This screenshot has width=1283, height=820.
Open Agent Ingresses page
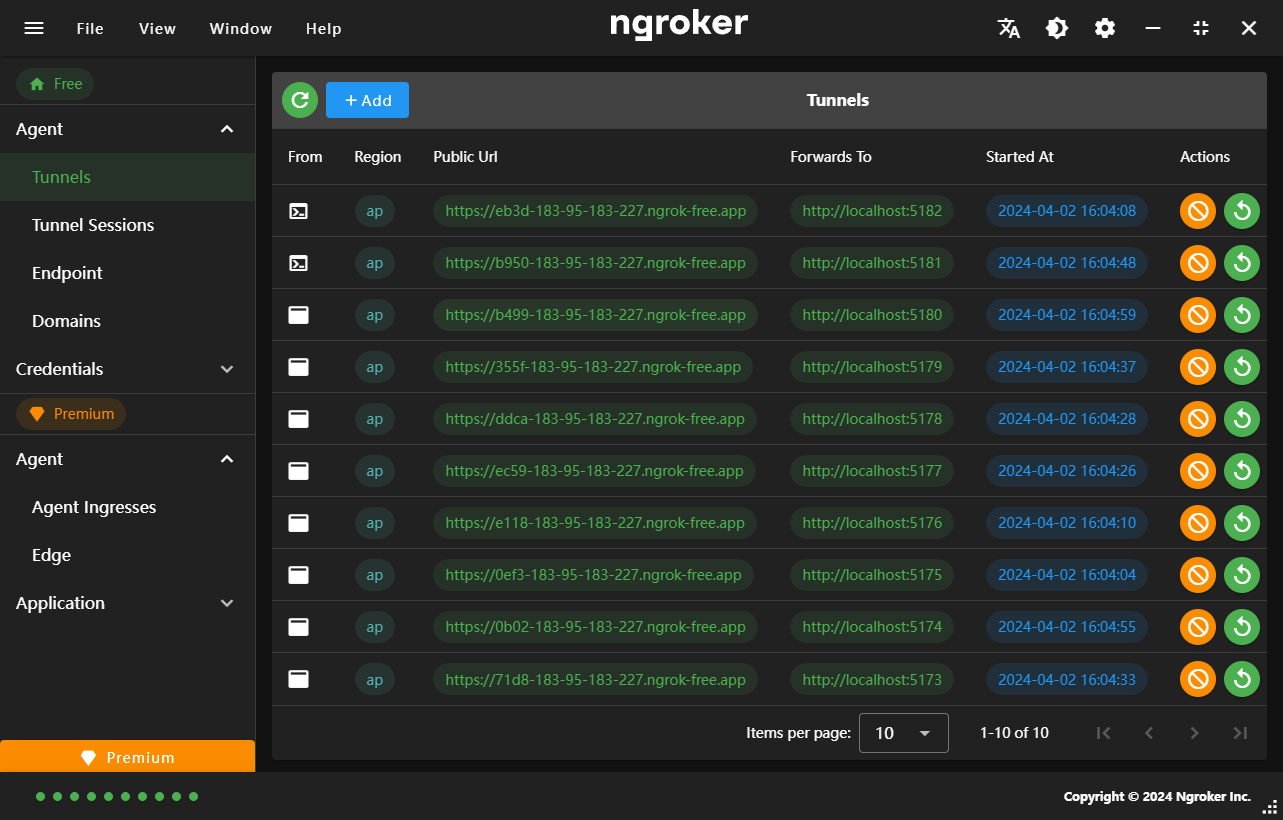127,507
